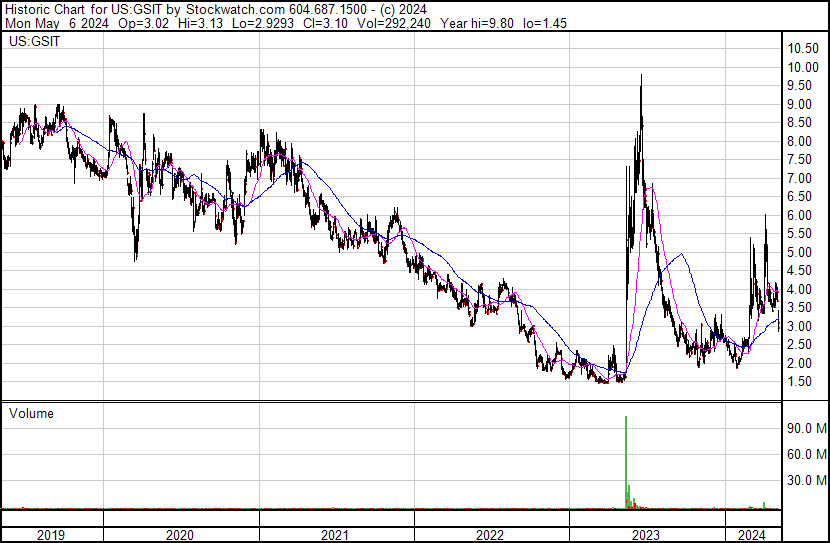Click the Year hi=9.80 value in header
This screenshot has width=830, height=543.
click(x=477, y=23)
